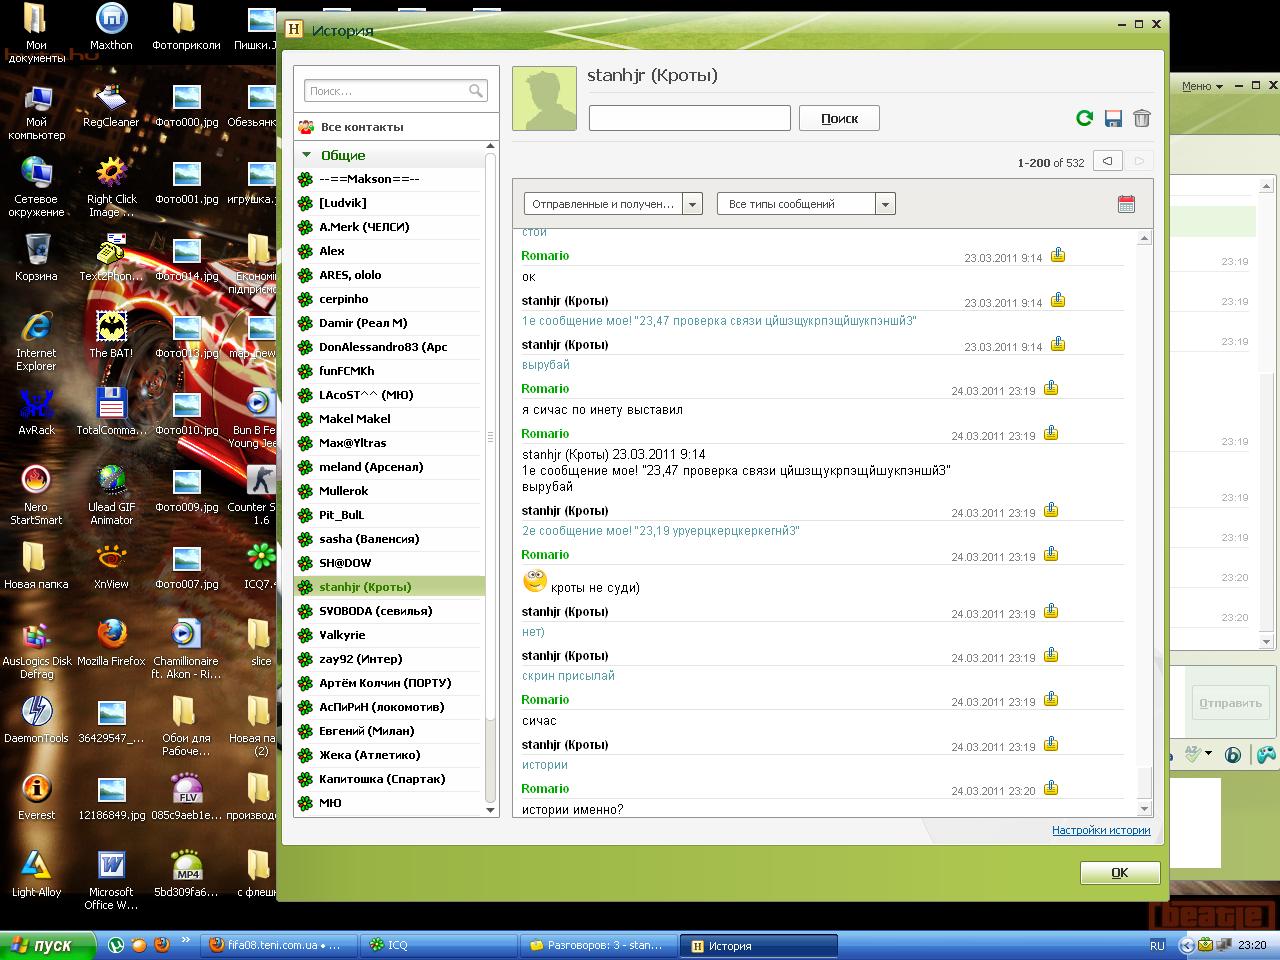Select the История taskbar button
Viewport: 1280px width, 960px height.
757,945
